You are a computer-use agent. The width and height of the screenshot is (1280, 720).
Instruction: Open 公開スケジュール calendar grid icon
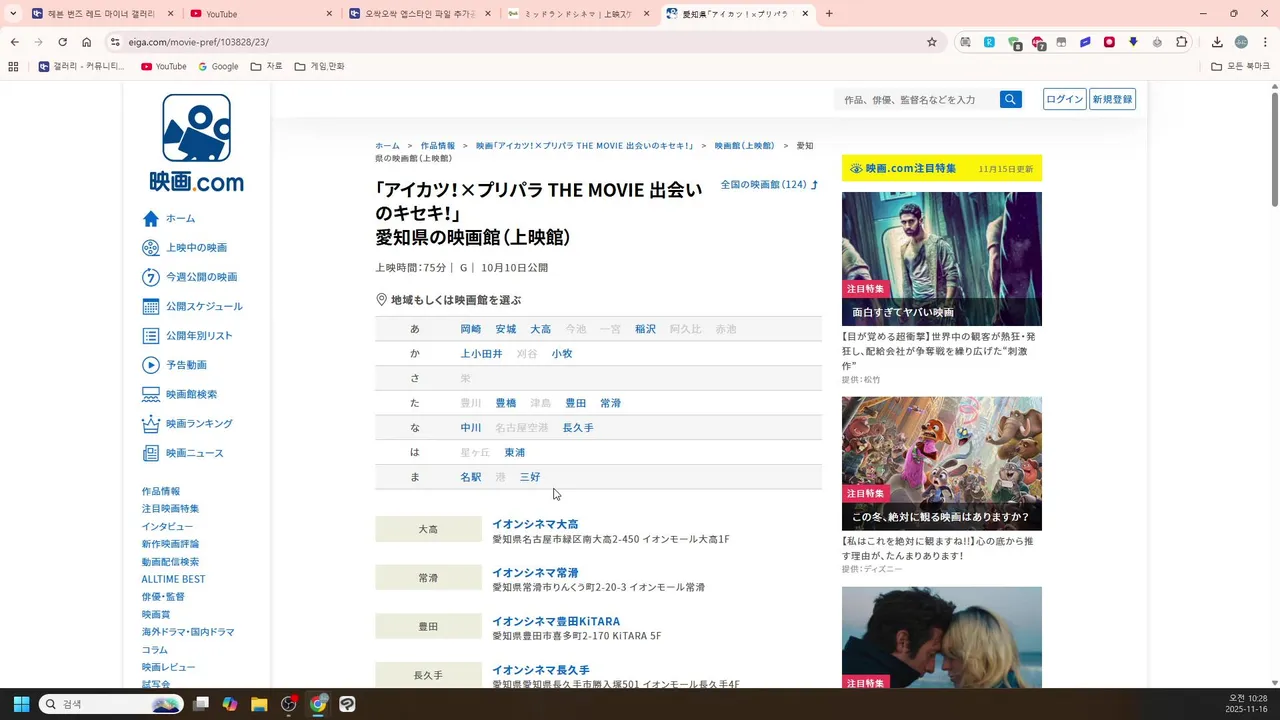[151, 306]
